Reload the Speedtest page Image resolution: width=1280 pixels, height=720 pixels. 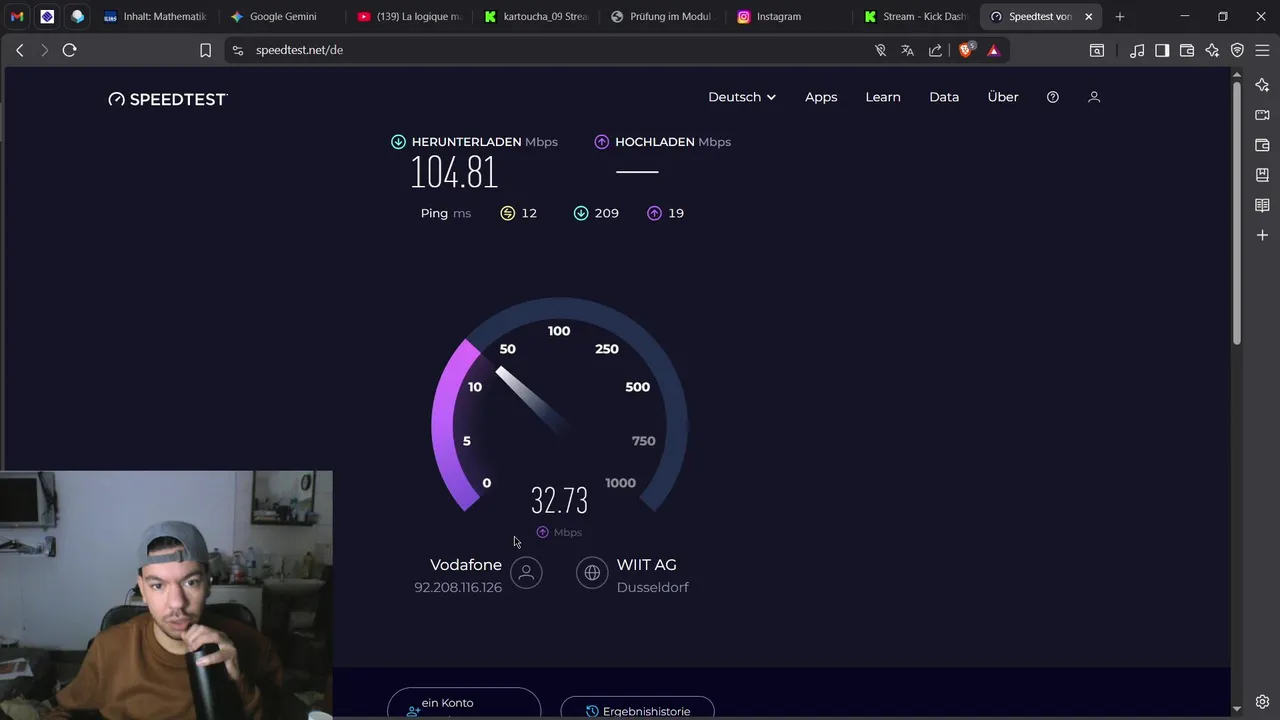coord(70,50)
